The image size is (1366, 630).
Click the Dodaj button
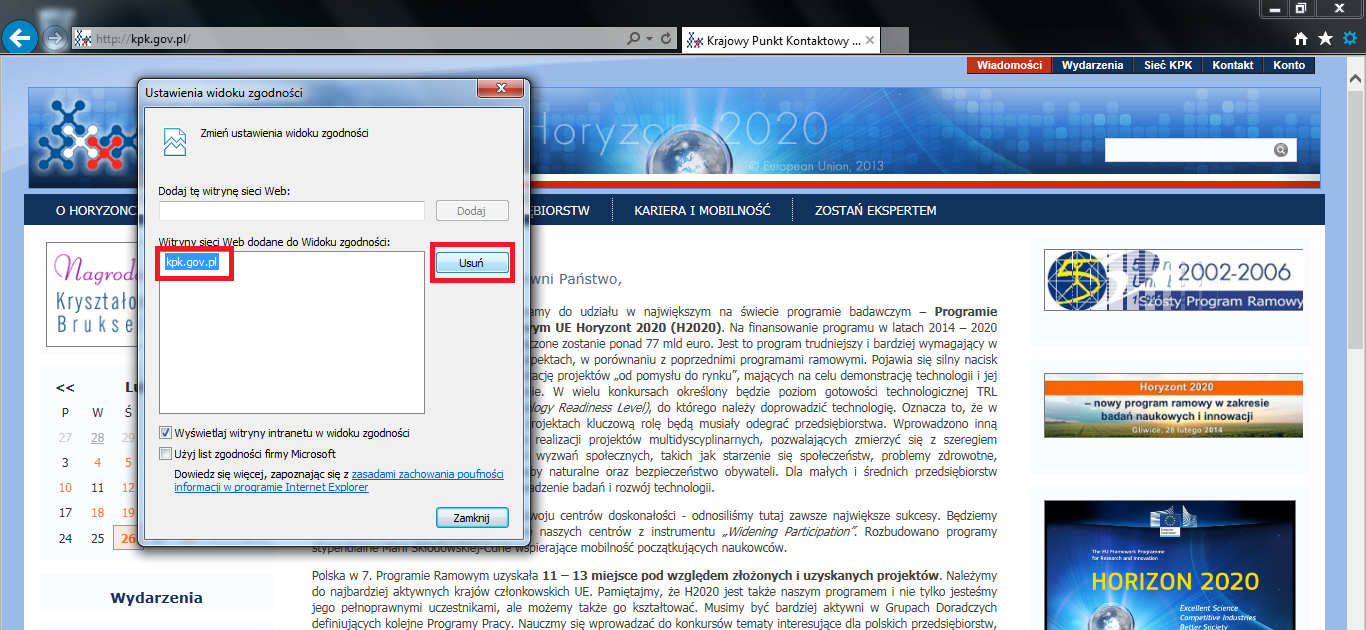472,211
